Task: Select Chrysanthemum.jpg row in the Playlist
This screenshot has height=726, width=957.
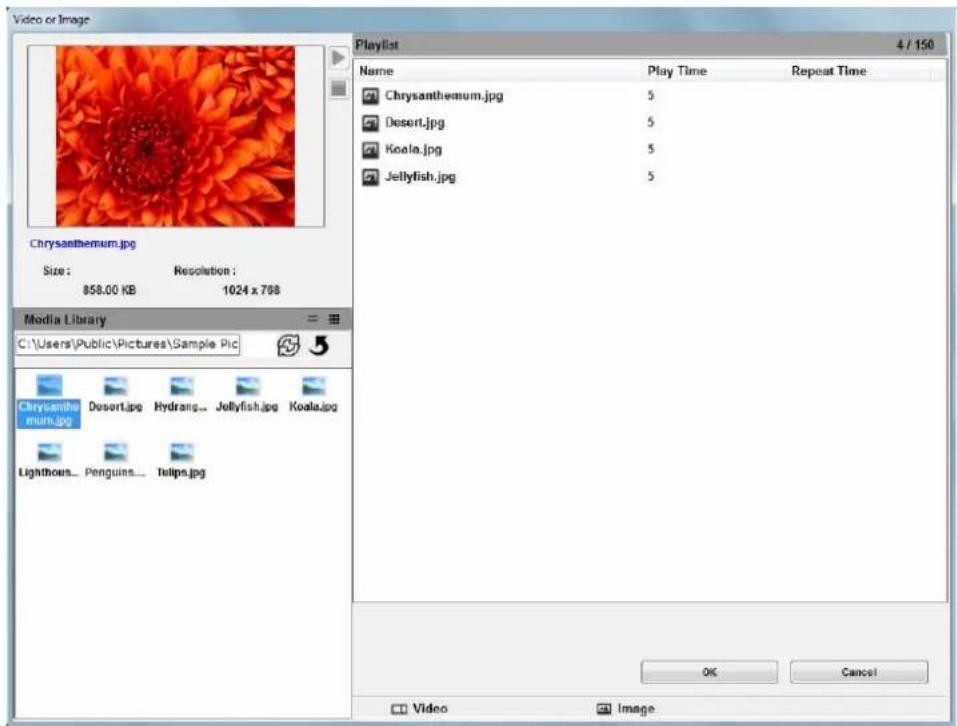Action: click(x=649, y=96)
